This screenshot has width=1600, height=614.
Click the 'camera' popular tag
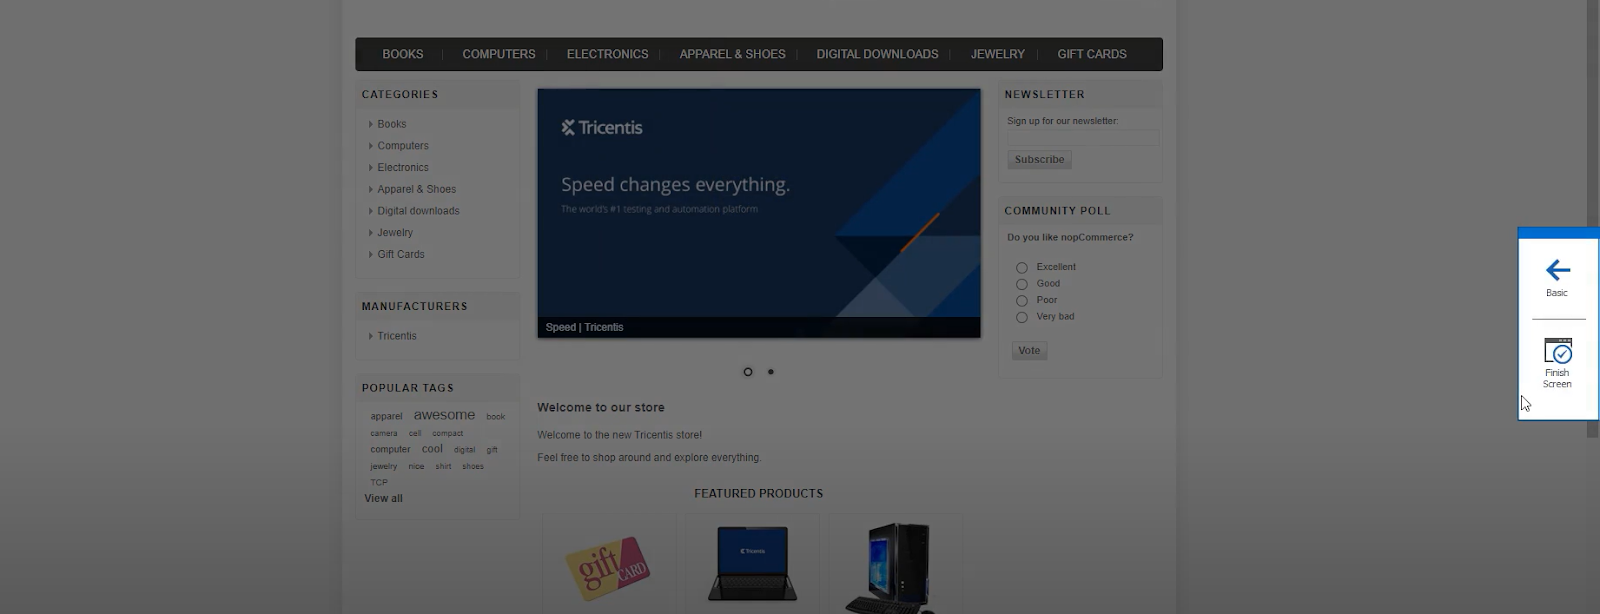(384, 434)
